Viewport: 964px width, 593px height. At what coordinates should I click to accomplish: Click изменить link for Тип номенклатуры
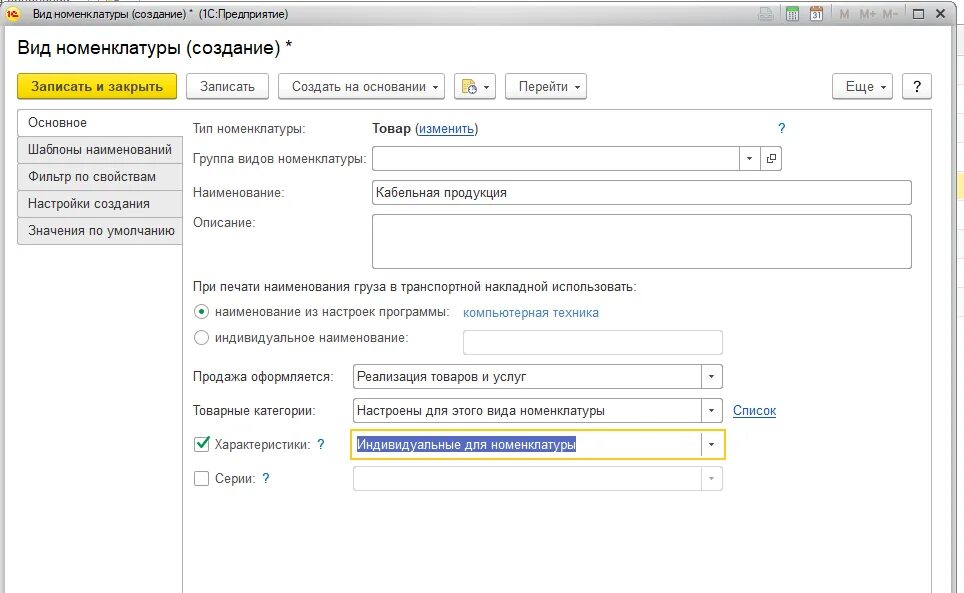pyautogui.click(x=446, y=128)
